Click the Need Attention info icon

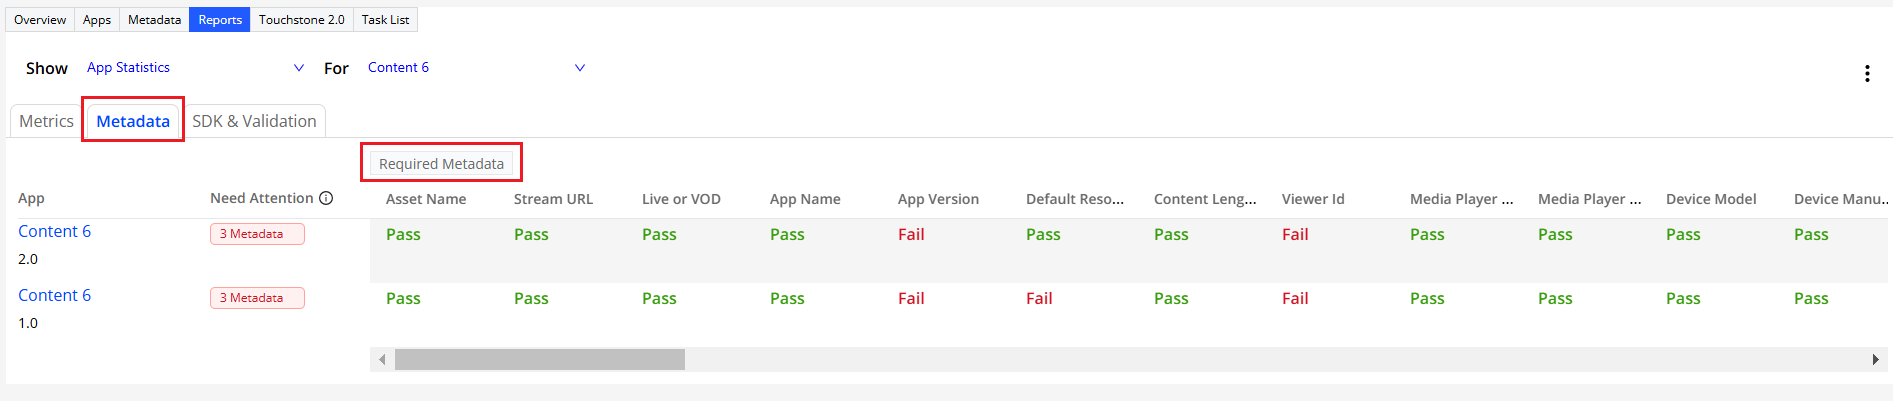click(x=326, y=198)
